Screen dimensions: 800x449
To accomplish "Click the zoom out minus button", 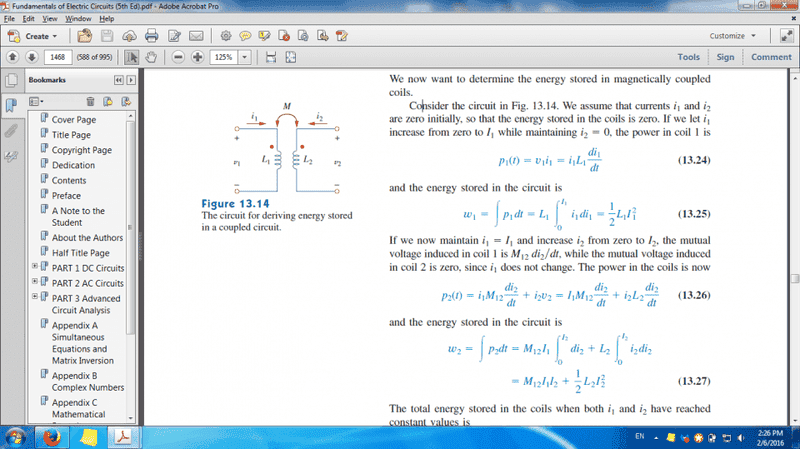I will click(x=180, y=58).
